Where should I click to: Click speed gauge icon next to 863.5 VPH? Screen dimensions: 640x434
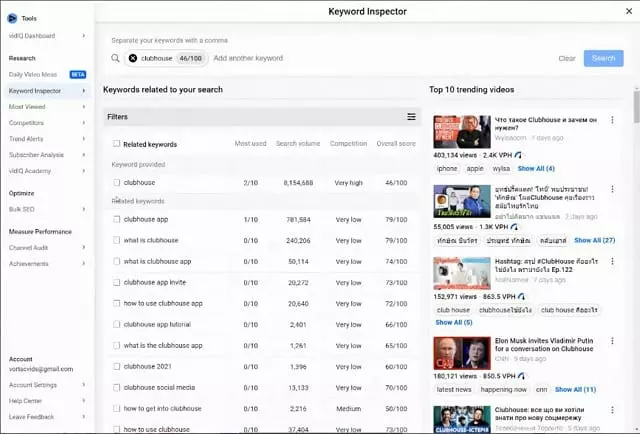tap(521, 296)
